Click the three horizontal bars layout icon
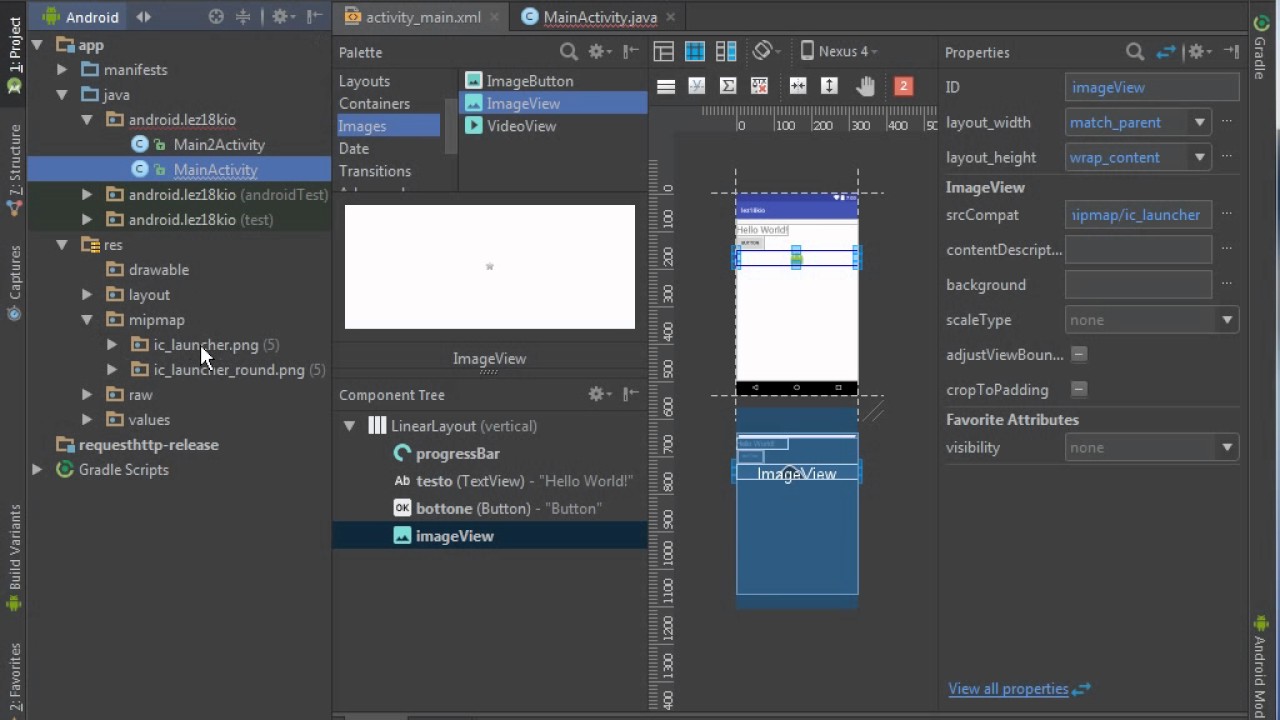 [666, 87]
